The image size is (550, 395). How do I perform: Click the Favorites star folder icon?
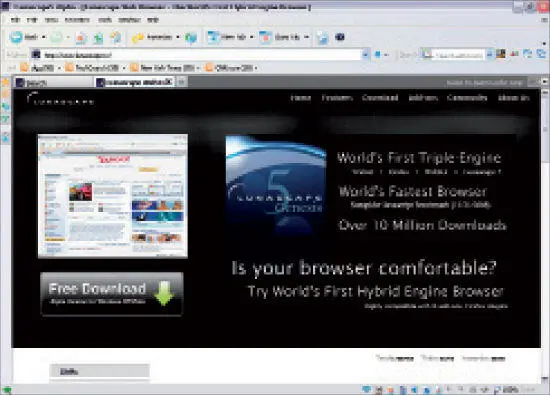[138, 37]
